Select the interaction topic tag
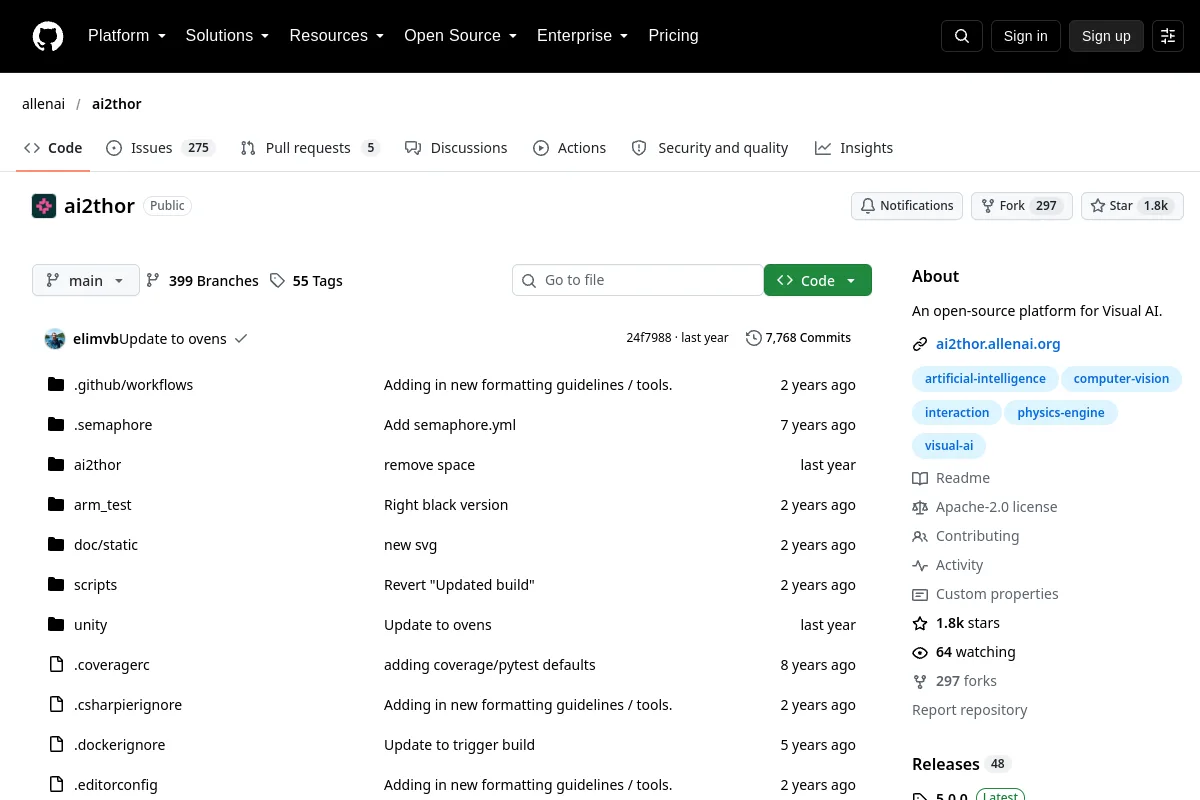The image size is (1200, 800). (x=957, y=413)
